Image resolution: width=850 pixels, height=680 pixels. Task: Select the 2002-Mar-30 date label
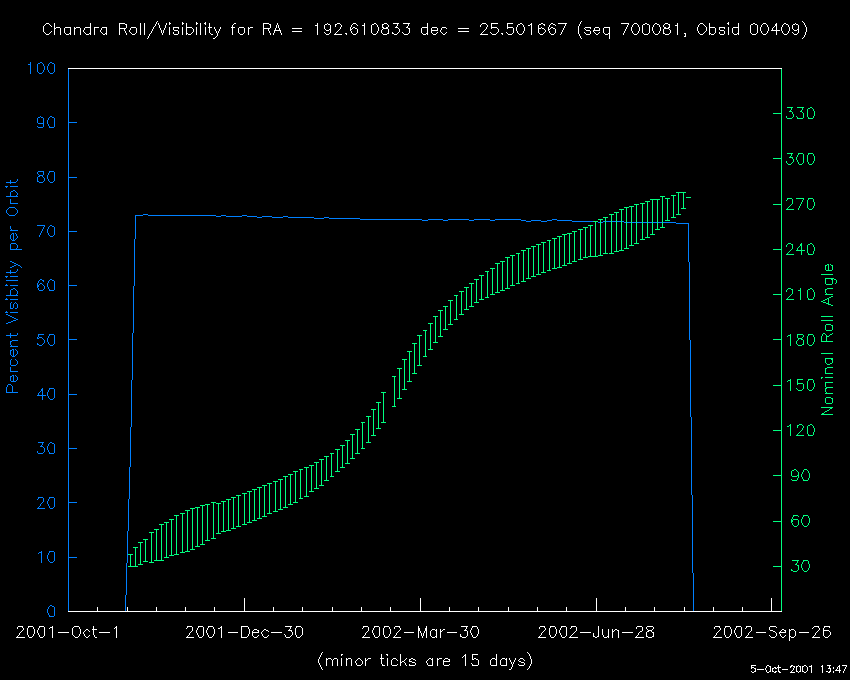[420, 633]
